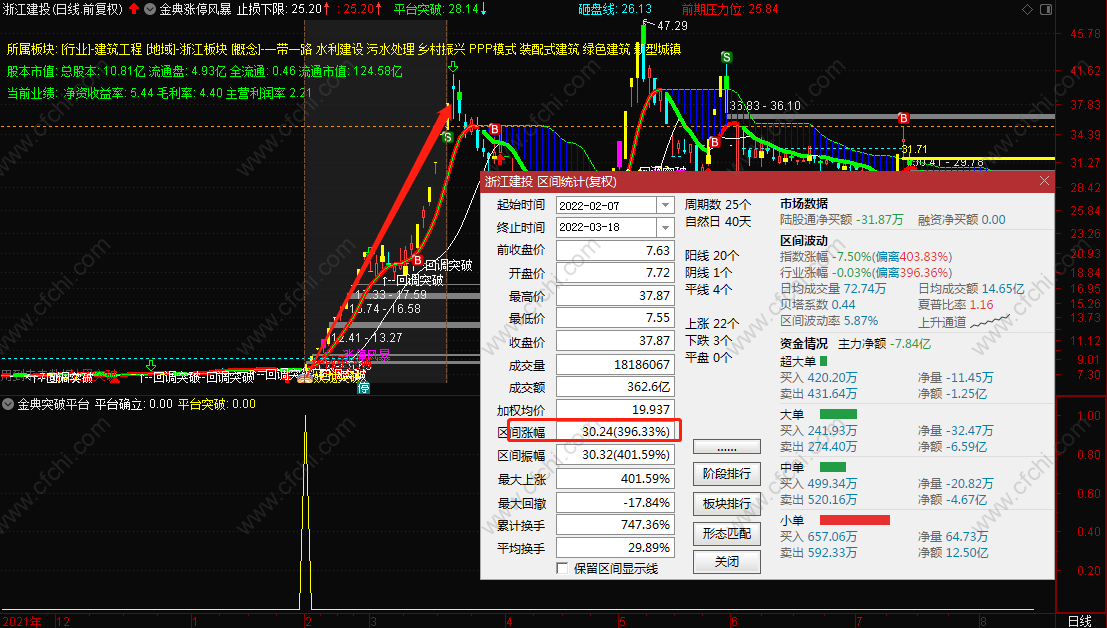The image size is (1107, 628).
Task: Open the 起始时间 date dropdown
Action: click(x=665, y=205)
